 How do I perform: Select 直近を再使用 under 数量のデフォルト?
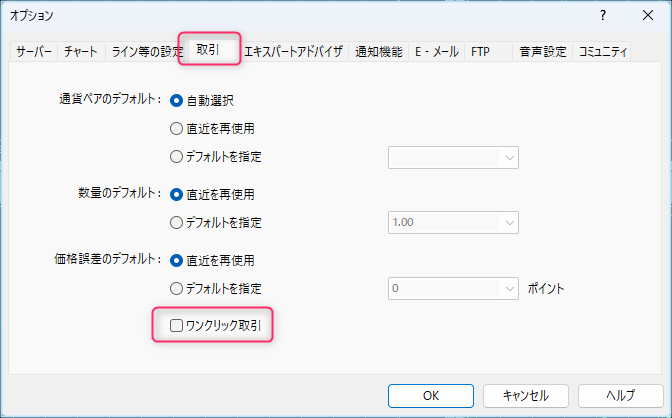coord(177,194)
